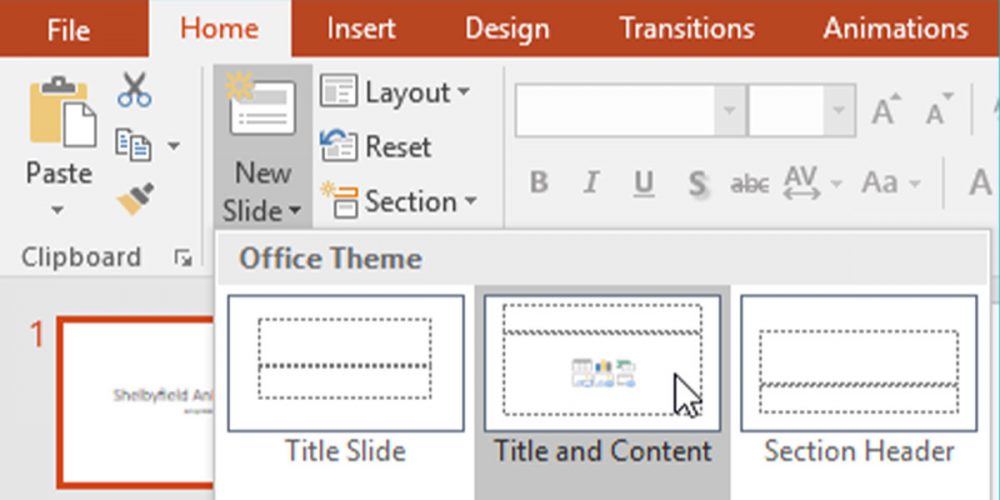Open the Section dropdown menu
This screenshot has height=500, width=1000.
click(x=398, y=201)
